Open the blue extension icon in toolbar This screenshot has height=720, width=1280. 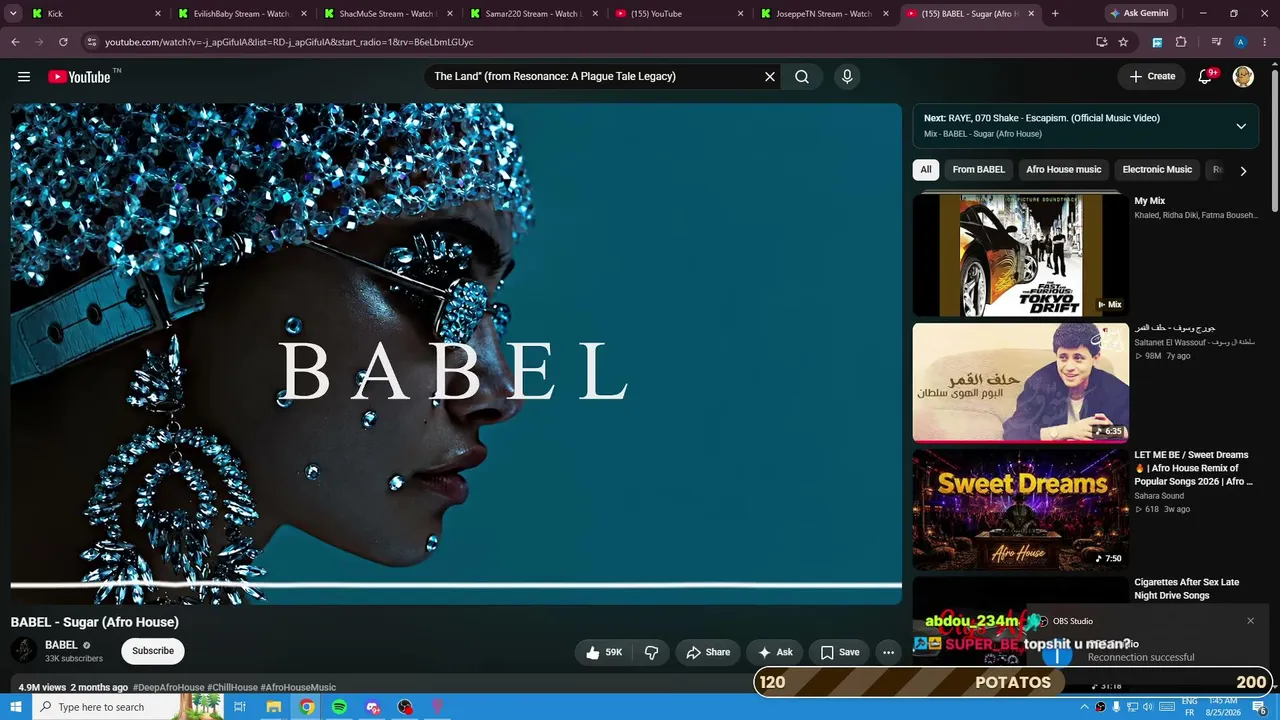click(1158, 42)
